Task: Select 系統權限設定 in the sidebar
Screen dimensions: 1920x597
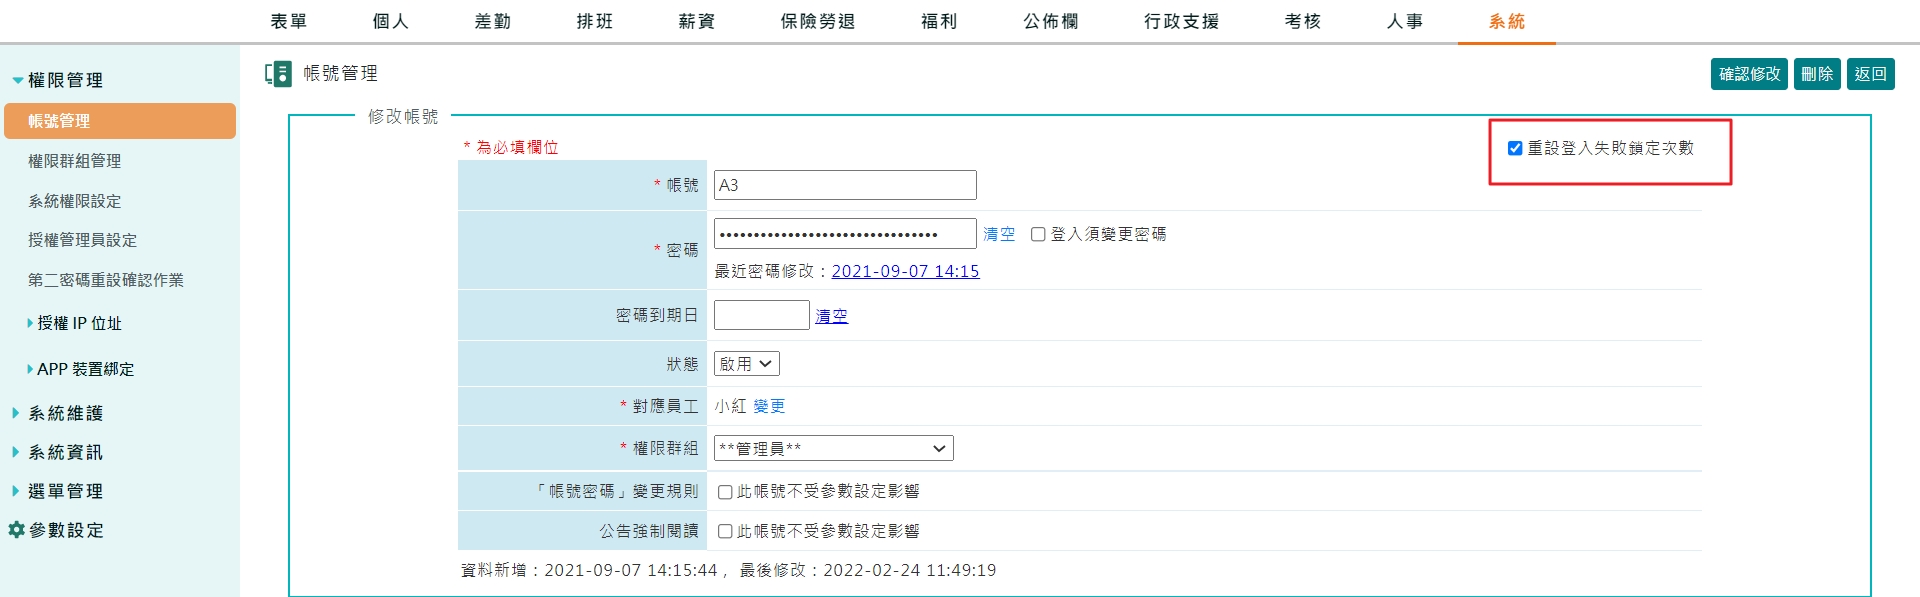Action: [75, 201]
